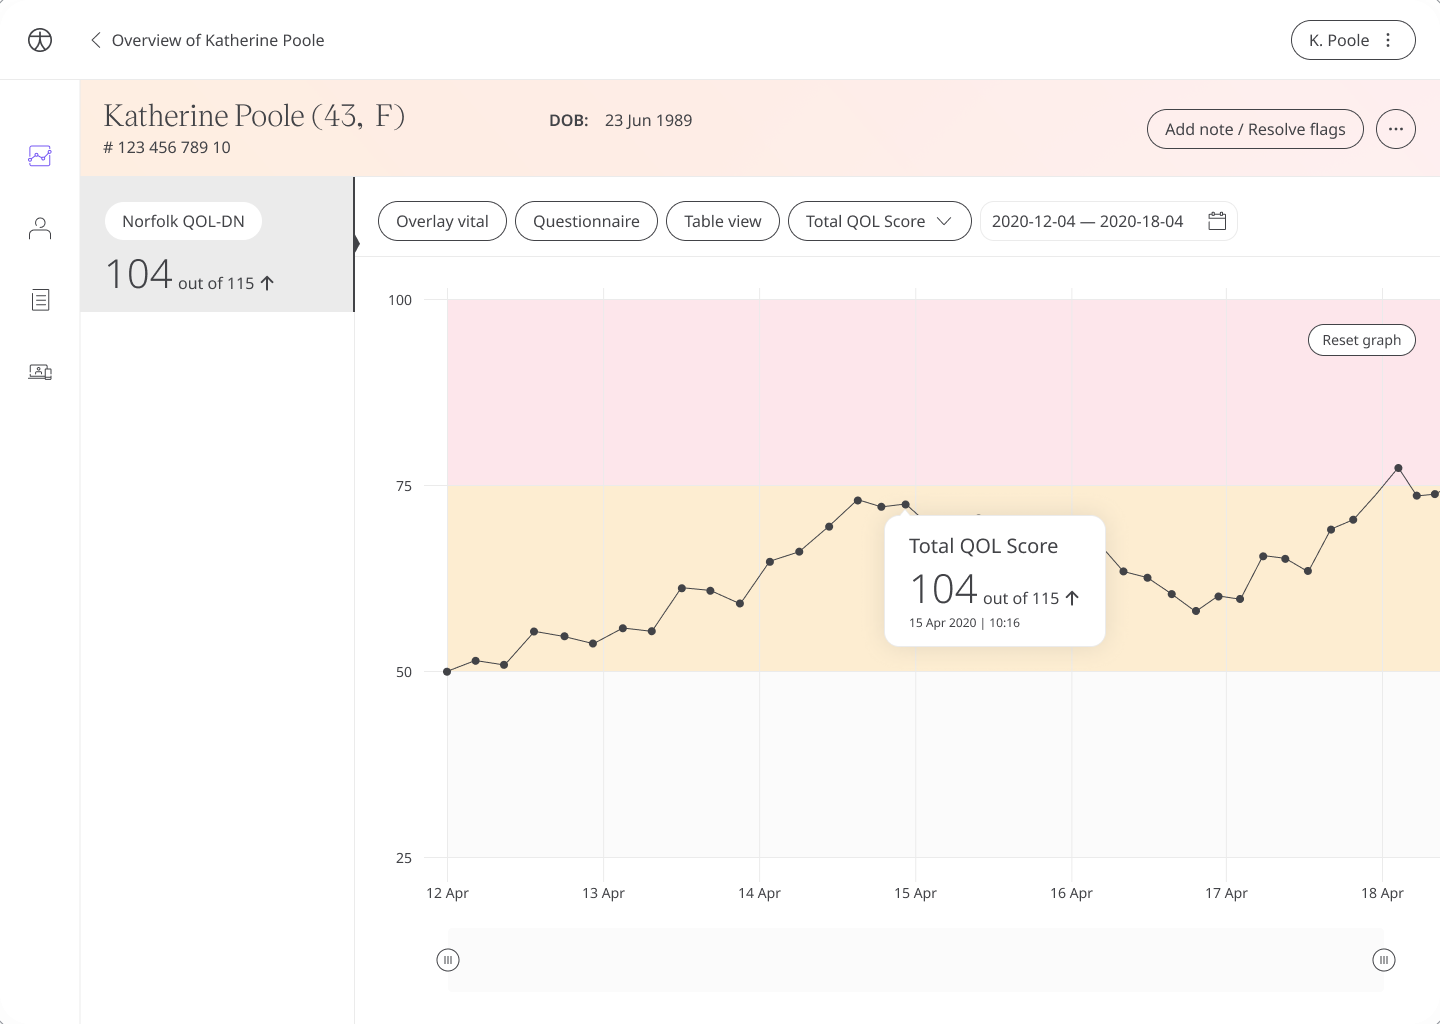Open the devices sidebar icon
The image size is (1440, 1024).
(40, 372)
